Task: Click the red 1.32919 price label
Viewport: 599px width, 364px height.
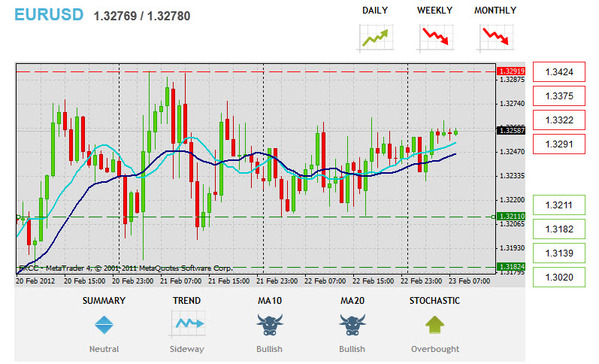Action: [x=511, y=71]
